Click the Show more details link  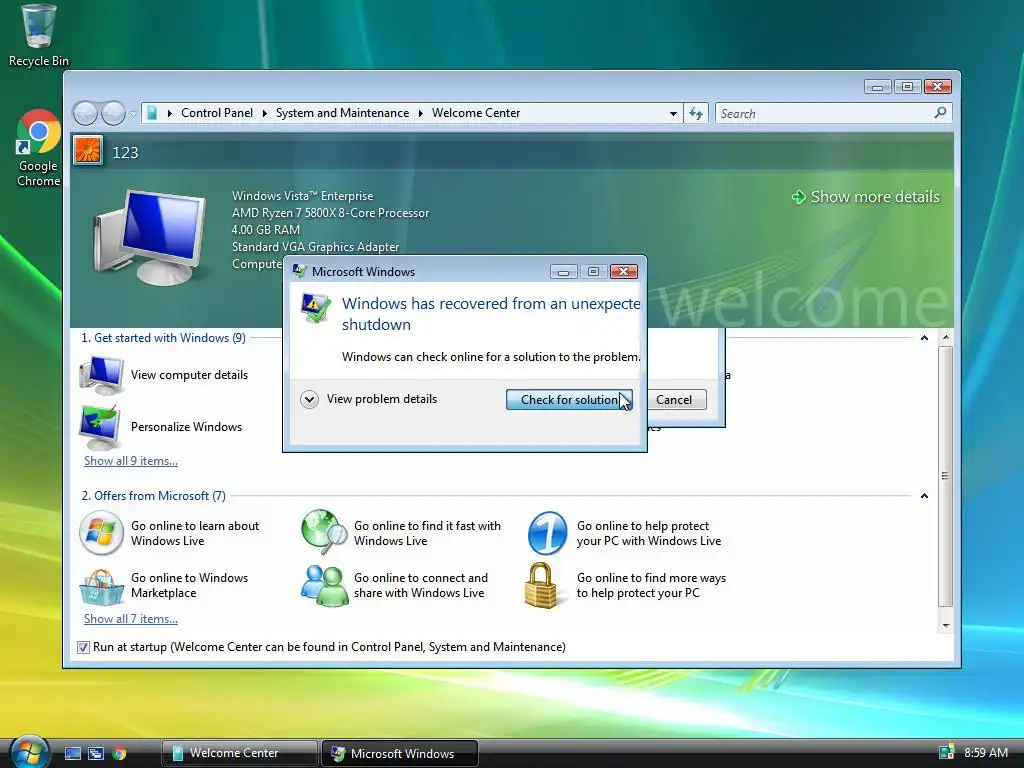(875, 197)
